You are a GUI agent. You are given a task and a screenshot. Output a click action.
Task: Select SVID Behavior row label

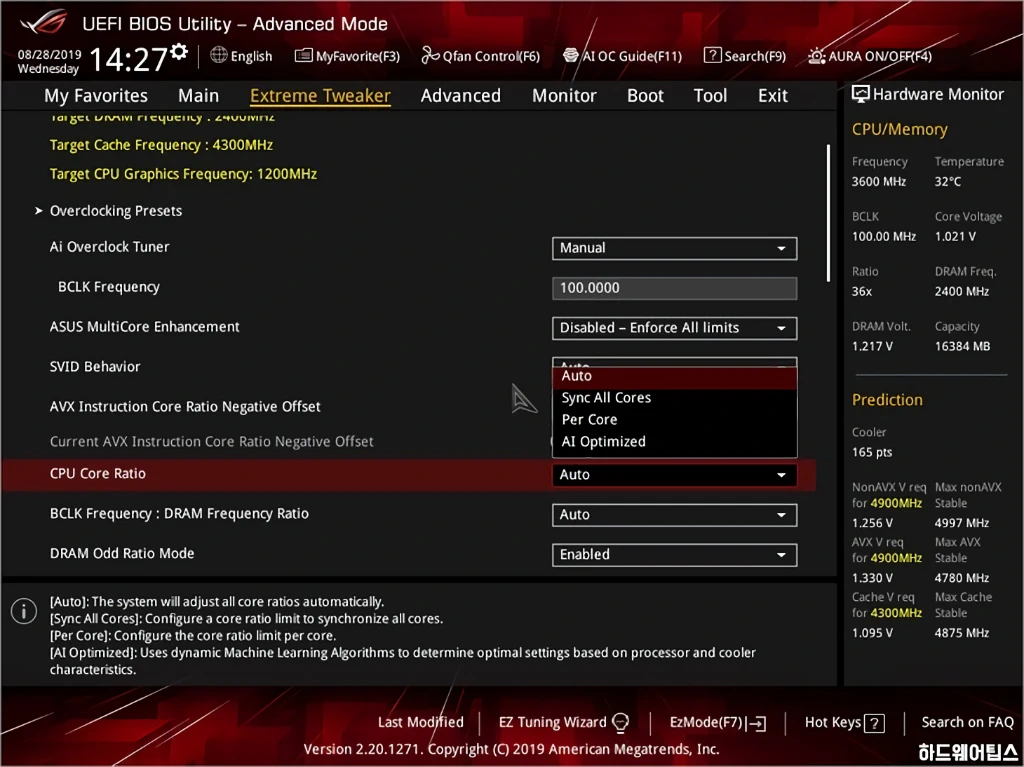95,367
